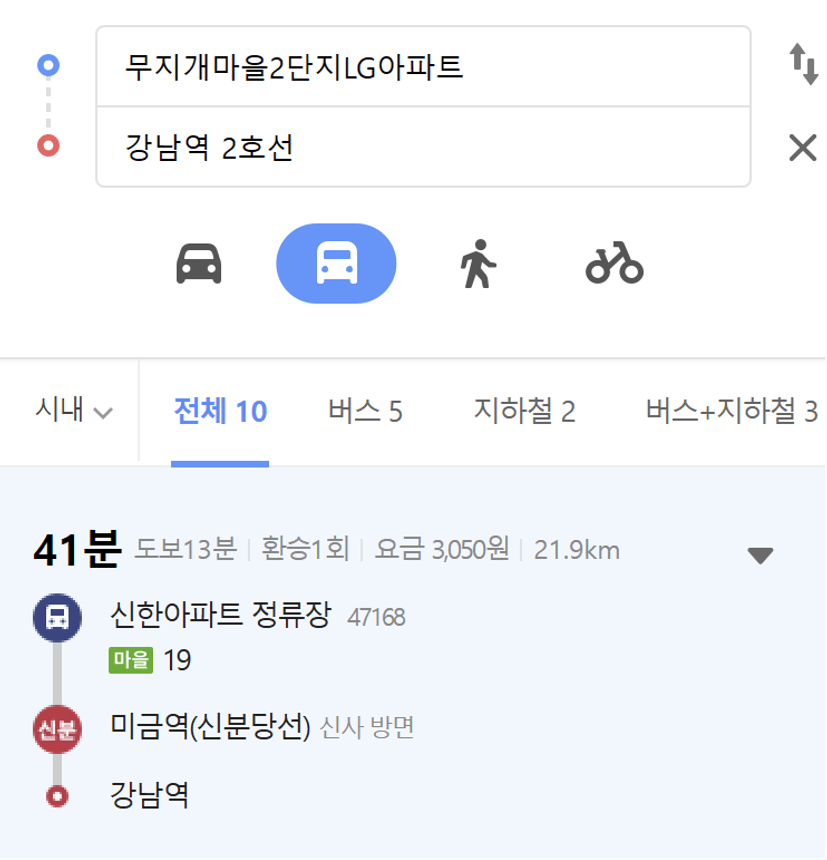Choose walking directions mode
Screen dimensions: 827x860
[478, 264]
